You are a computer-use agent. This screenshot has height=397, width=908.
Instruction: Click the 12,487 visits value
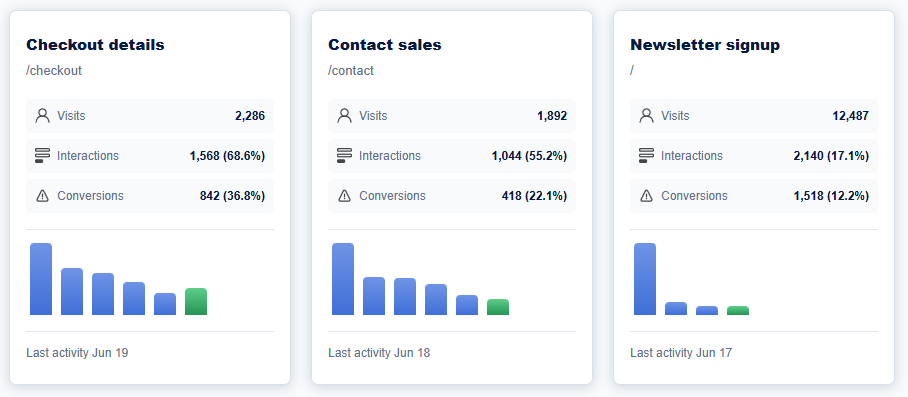click(x=851, y=116)
